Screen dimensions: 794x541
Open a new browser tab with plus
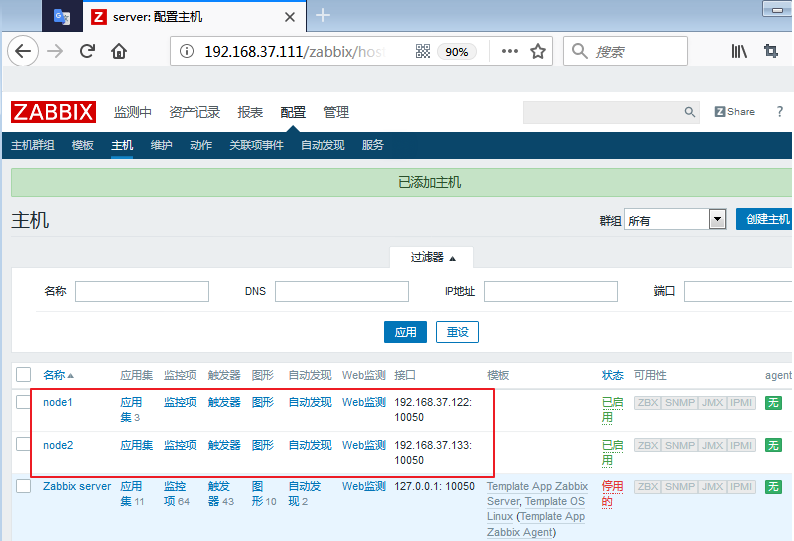point(323,16)
